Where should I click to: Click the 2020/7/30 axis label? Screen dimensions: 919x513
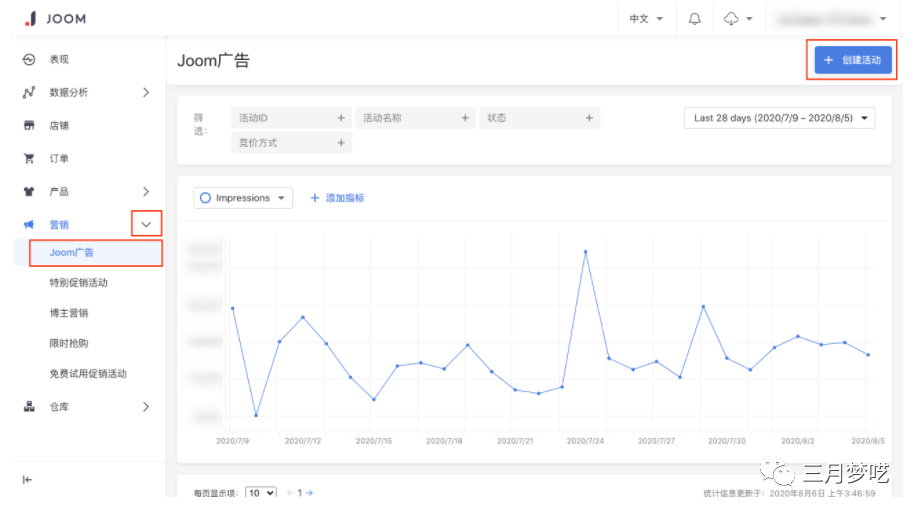coord(727,441)
